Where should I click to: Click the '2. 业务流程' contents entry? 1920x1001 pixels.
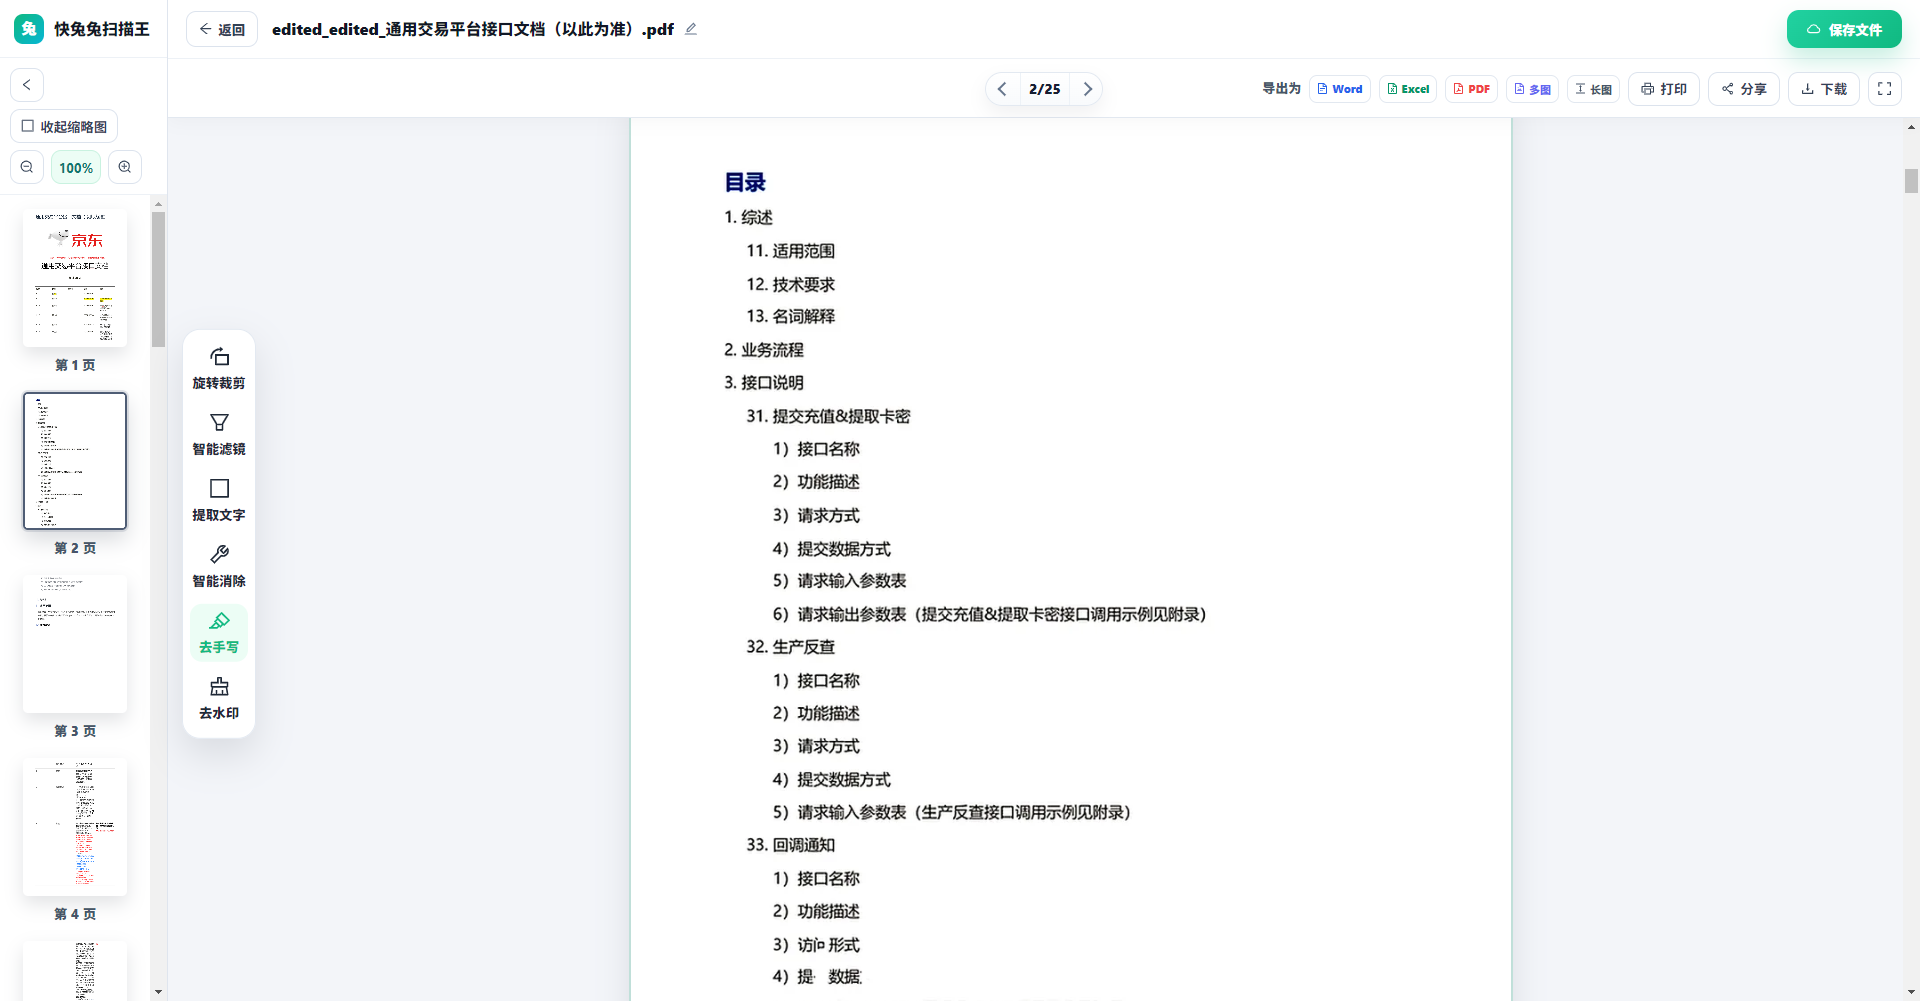pos(764,350)
